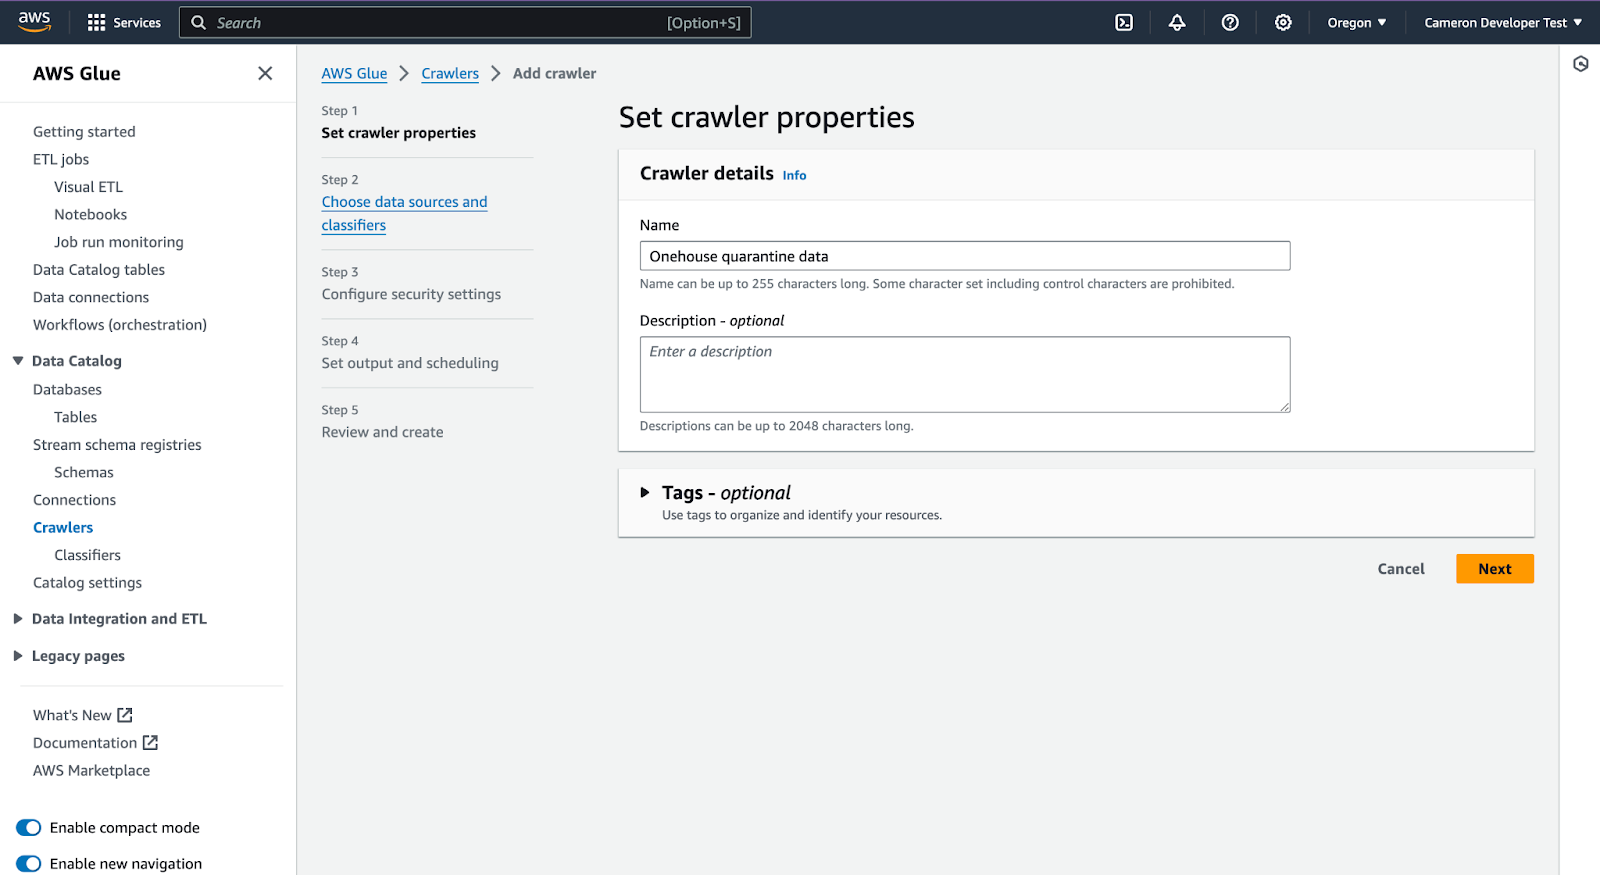The width and height of the screenshot is (1600, 875).
Task: Click the external link icon beside What's New
Action: point(125,715)
